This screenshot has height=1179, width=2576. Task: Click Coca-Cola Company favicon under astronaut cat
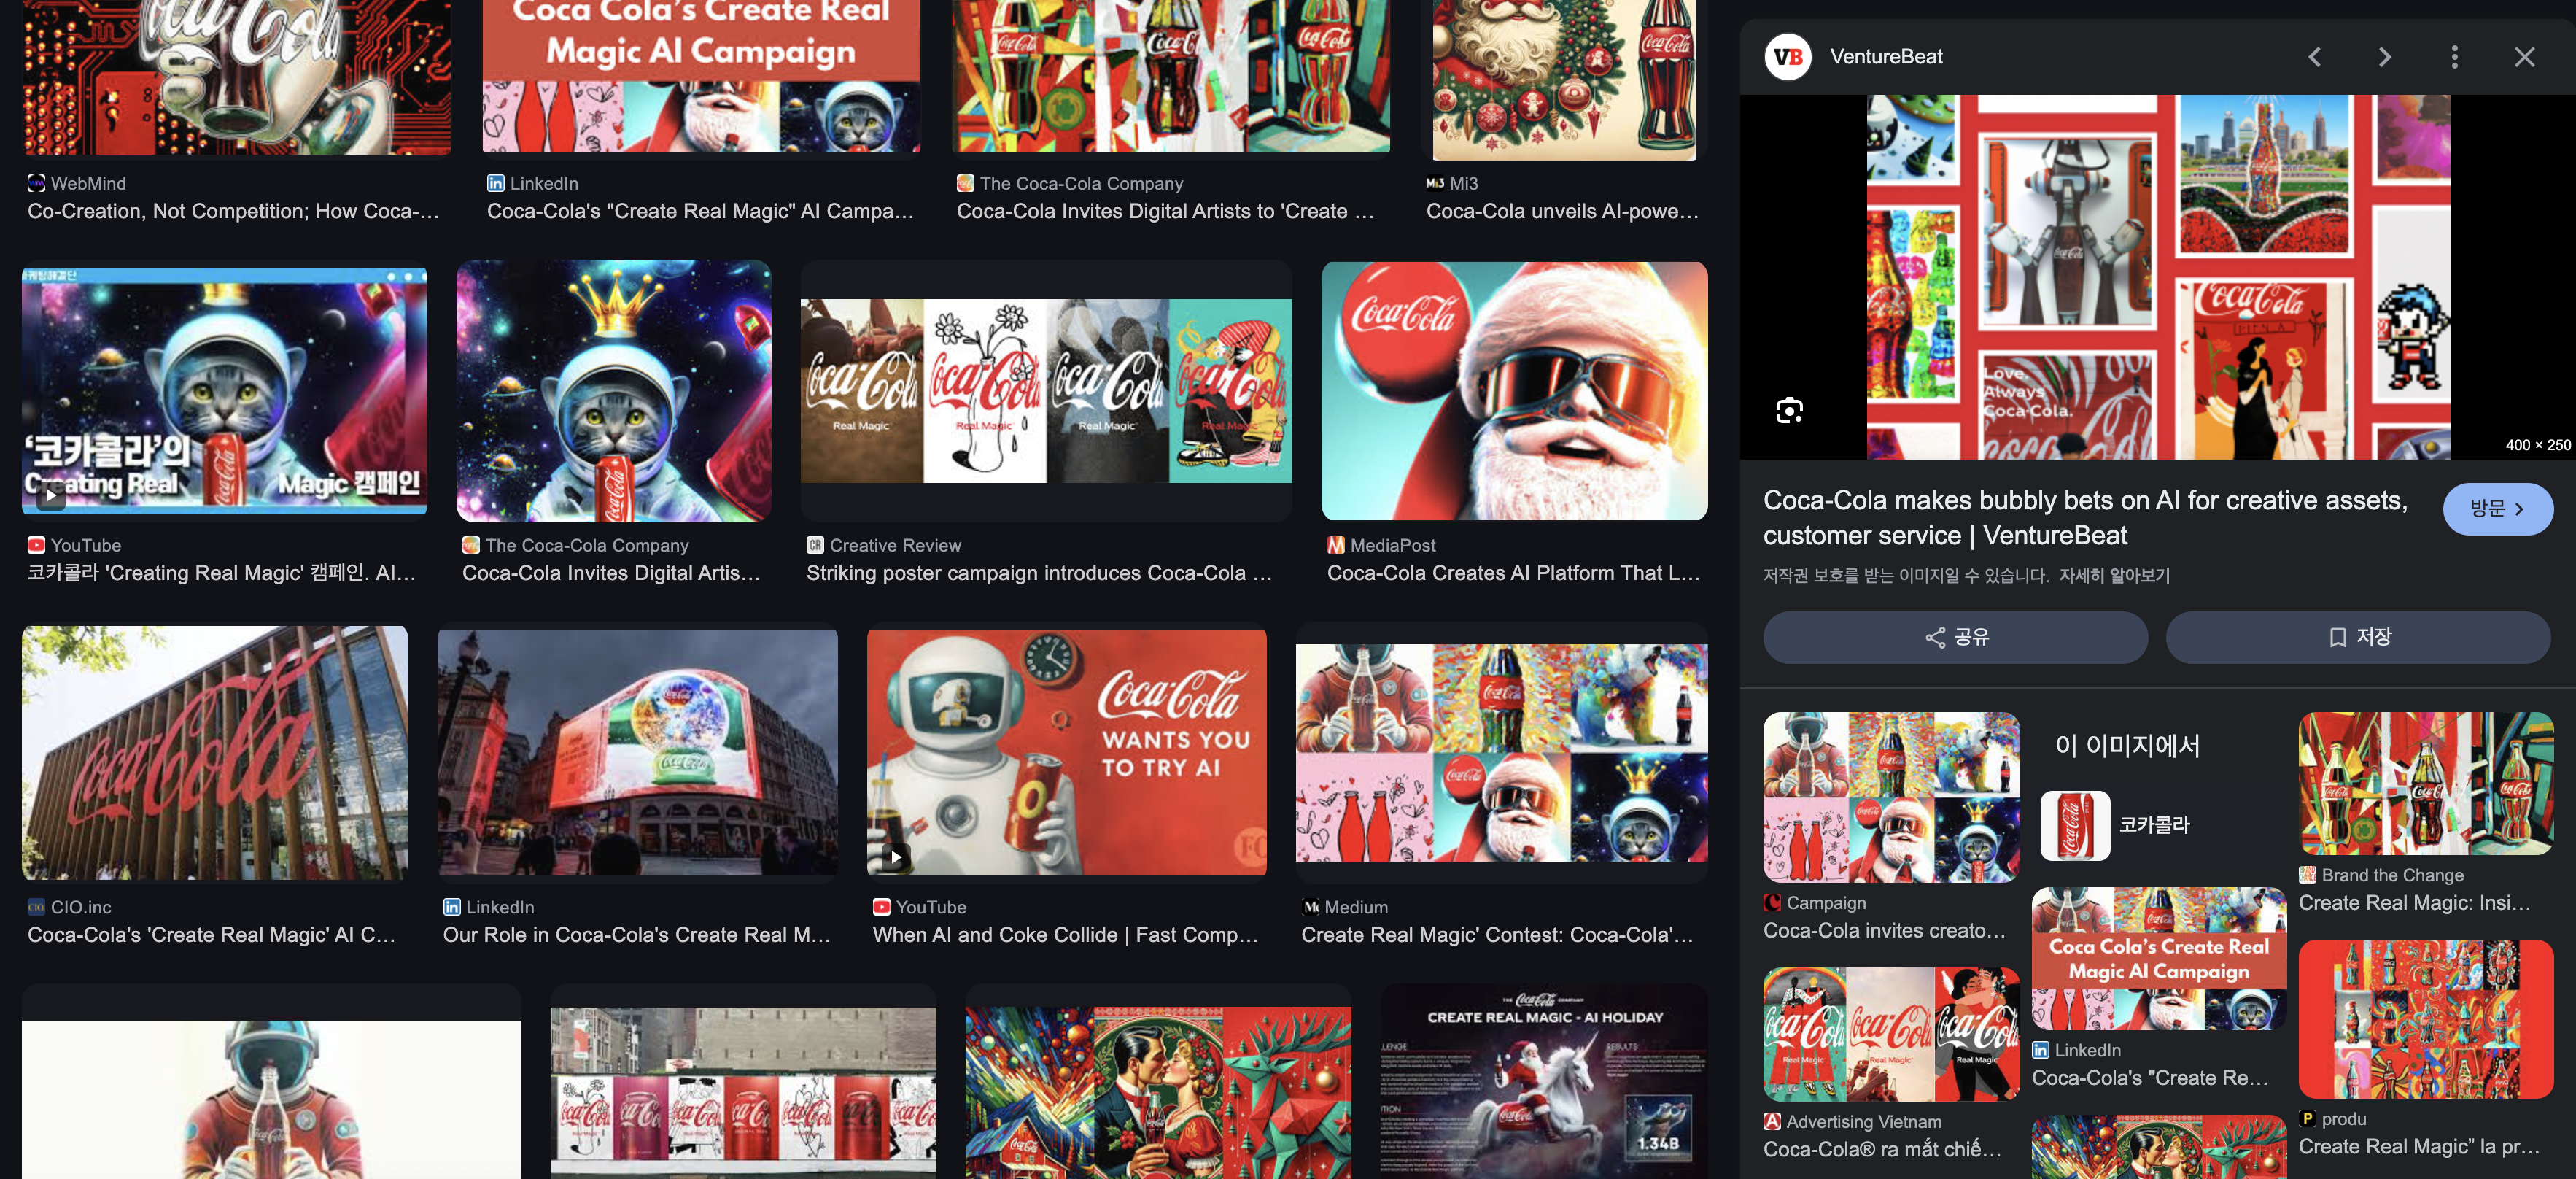click(470, 545)
